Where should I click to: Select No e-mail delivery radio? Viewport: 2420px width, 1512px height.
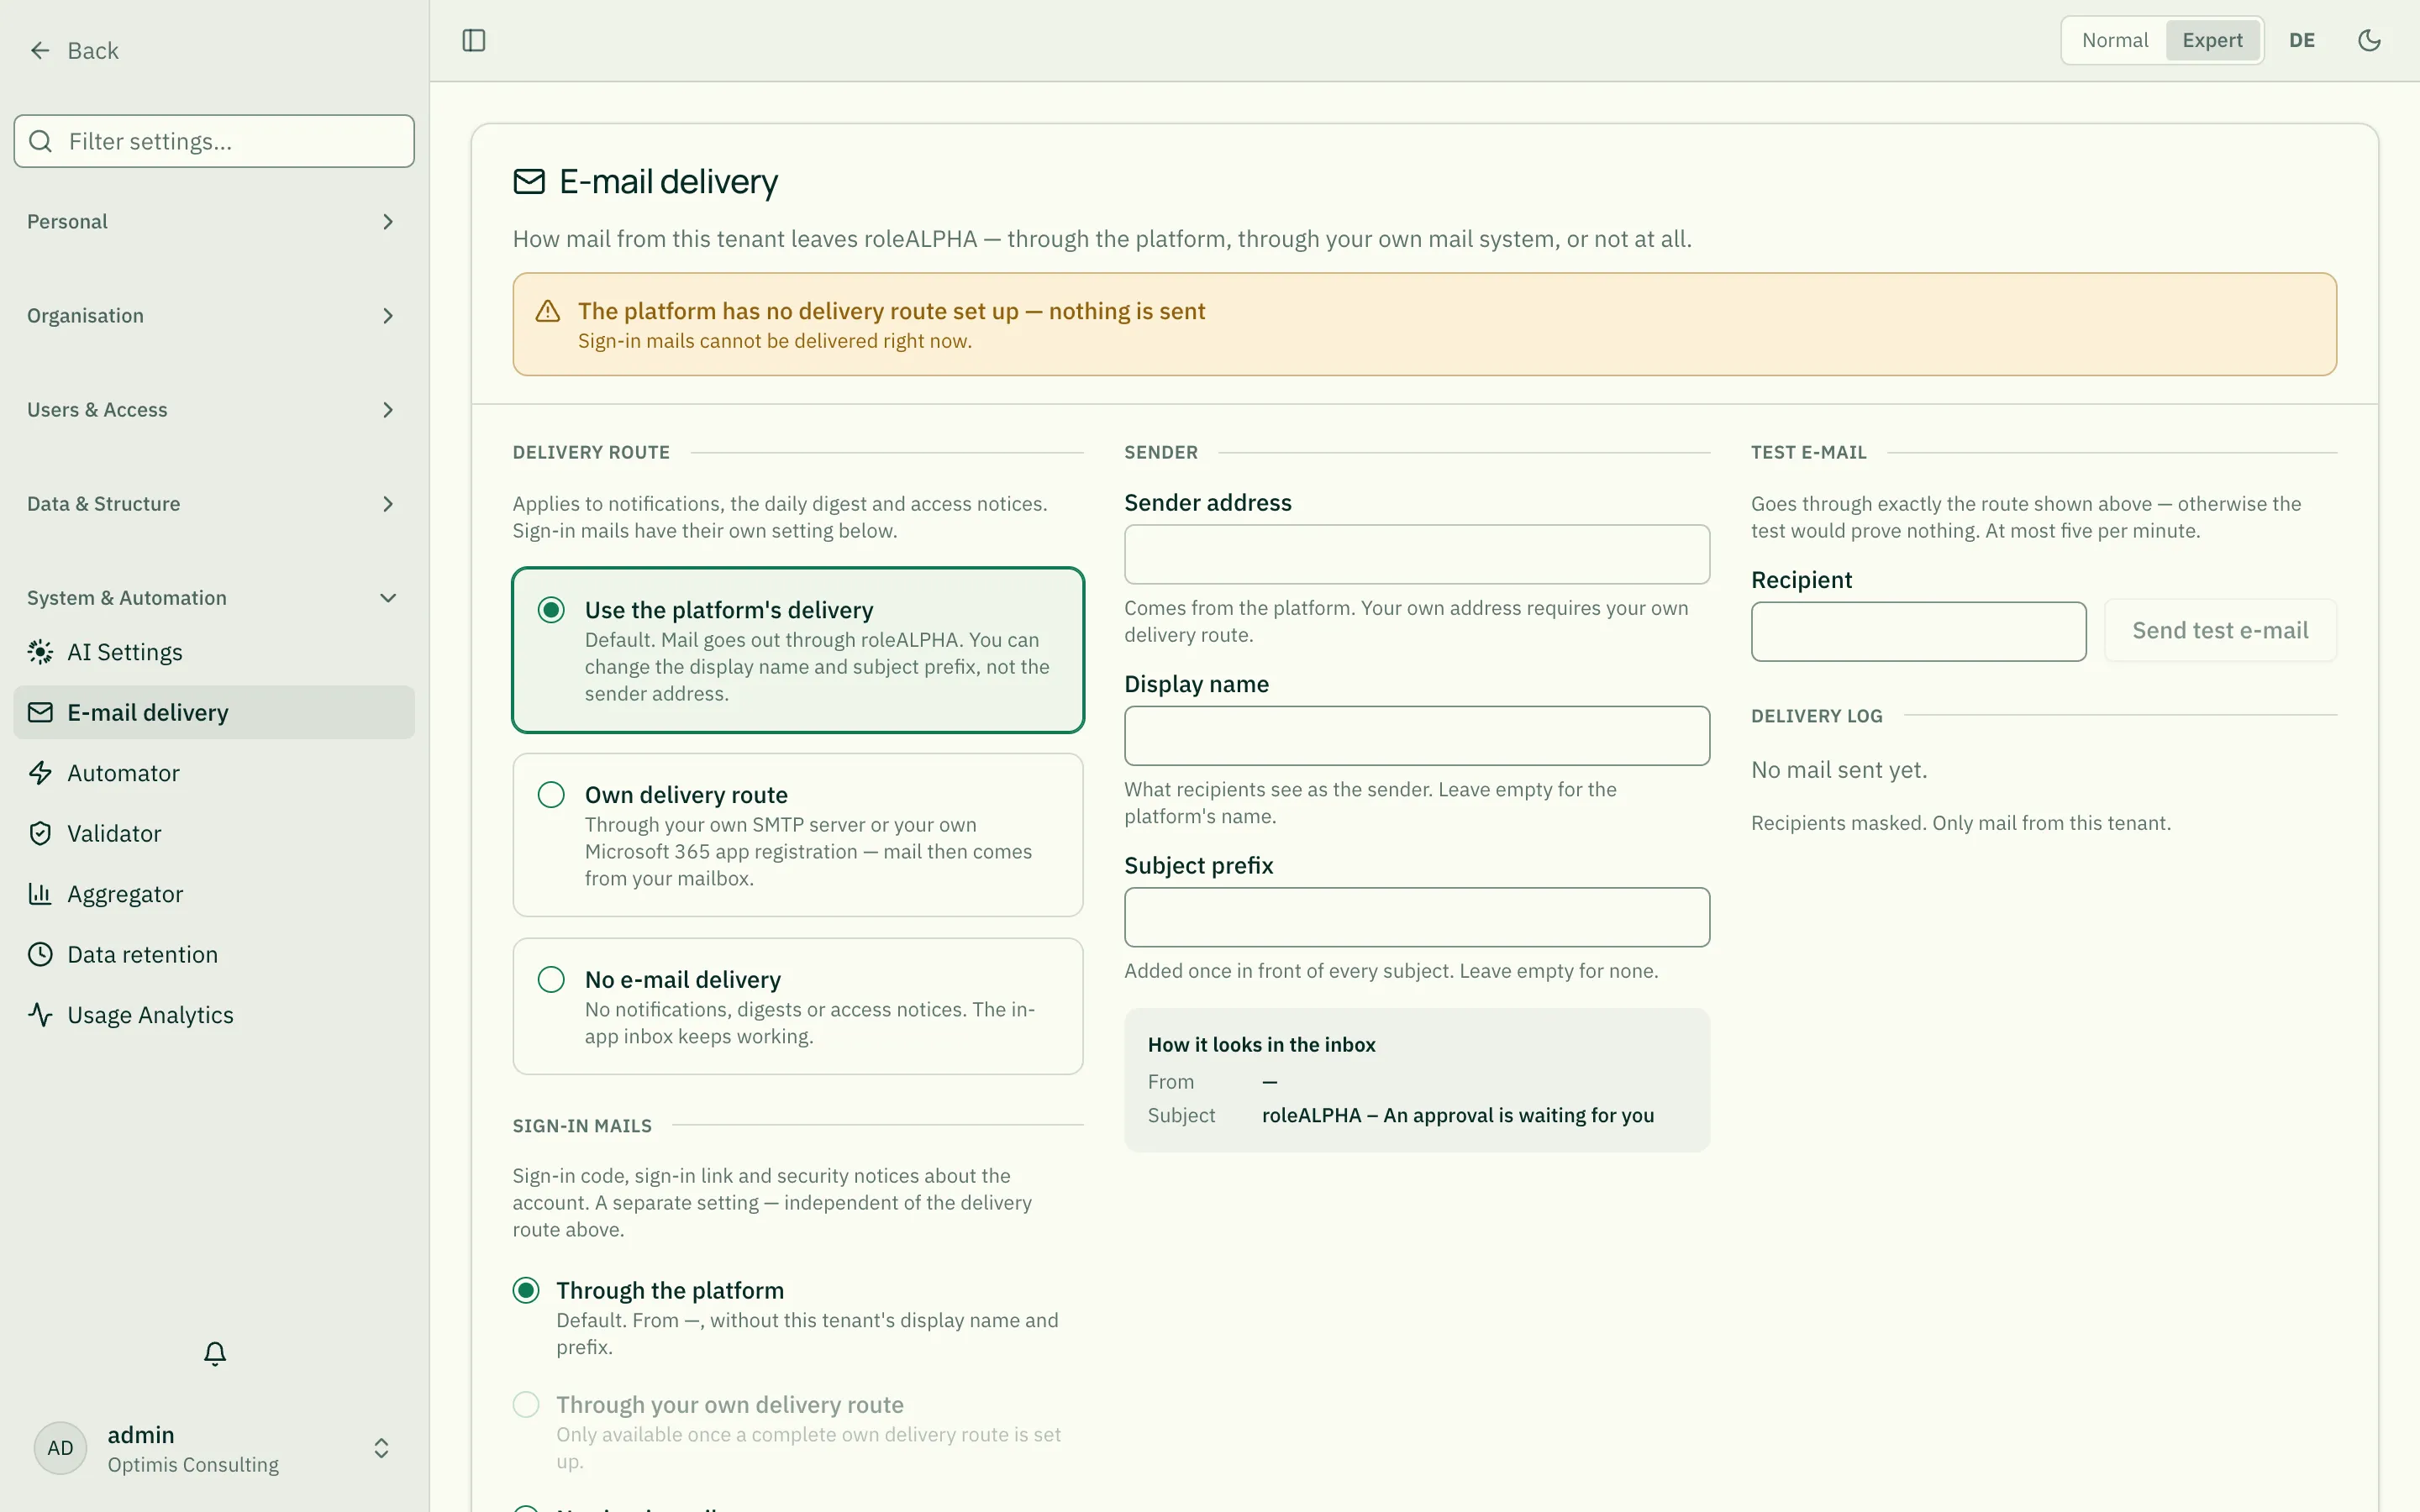coord(551,980)
